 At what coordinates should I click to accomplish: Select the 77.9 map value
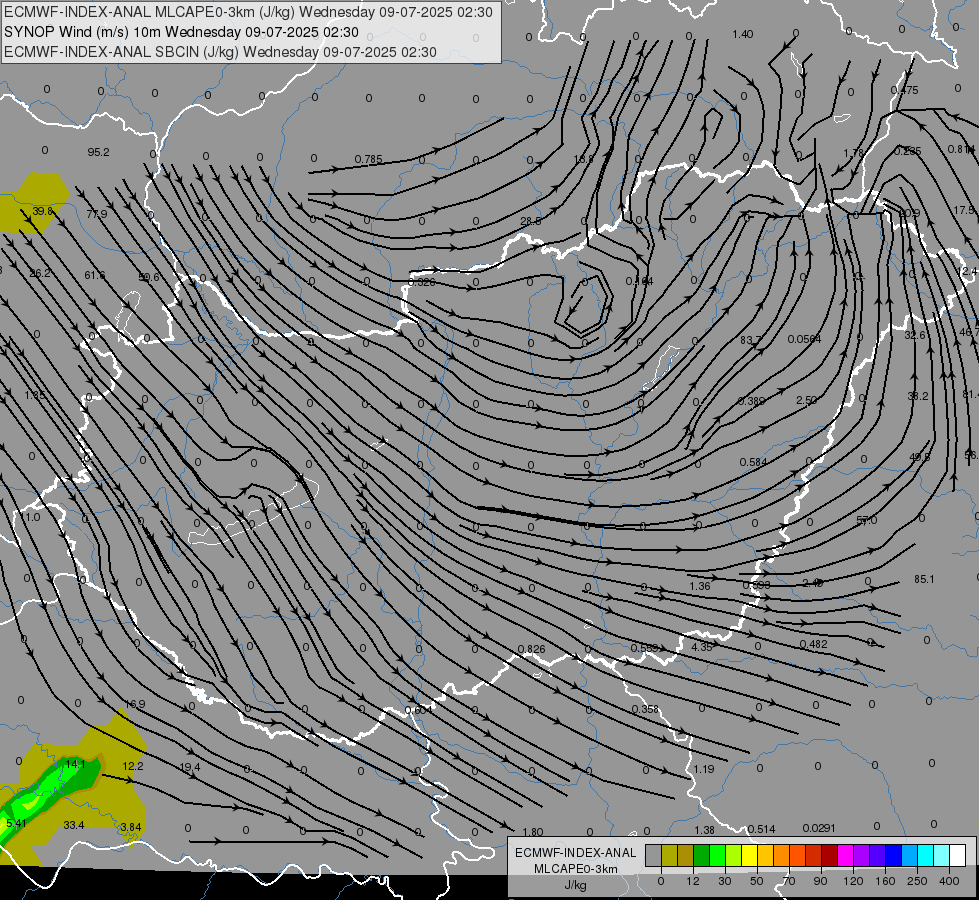click(97, 214)
